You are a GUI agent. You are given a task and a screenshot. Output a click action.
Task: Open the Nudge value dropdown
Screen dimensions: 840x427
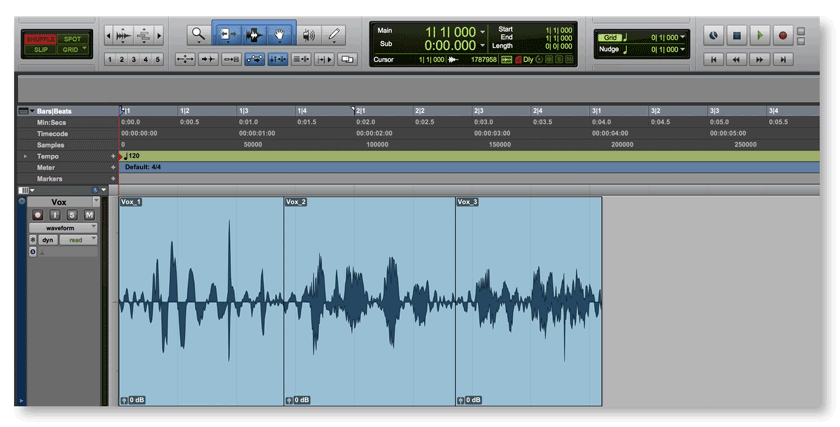click(x=682, y=49)
